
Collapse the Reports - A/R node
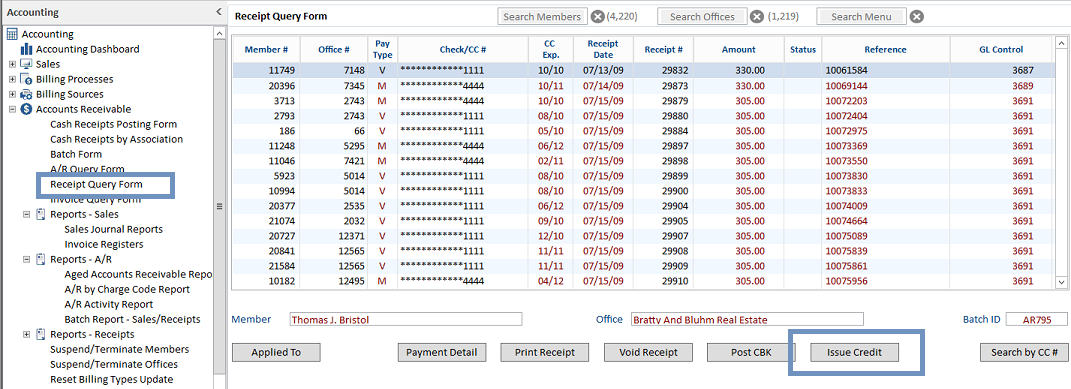(x=27, y=259)
